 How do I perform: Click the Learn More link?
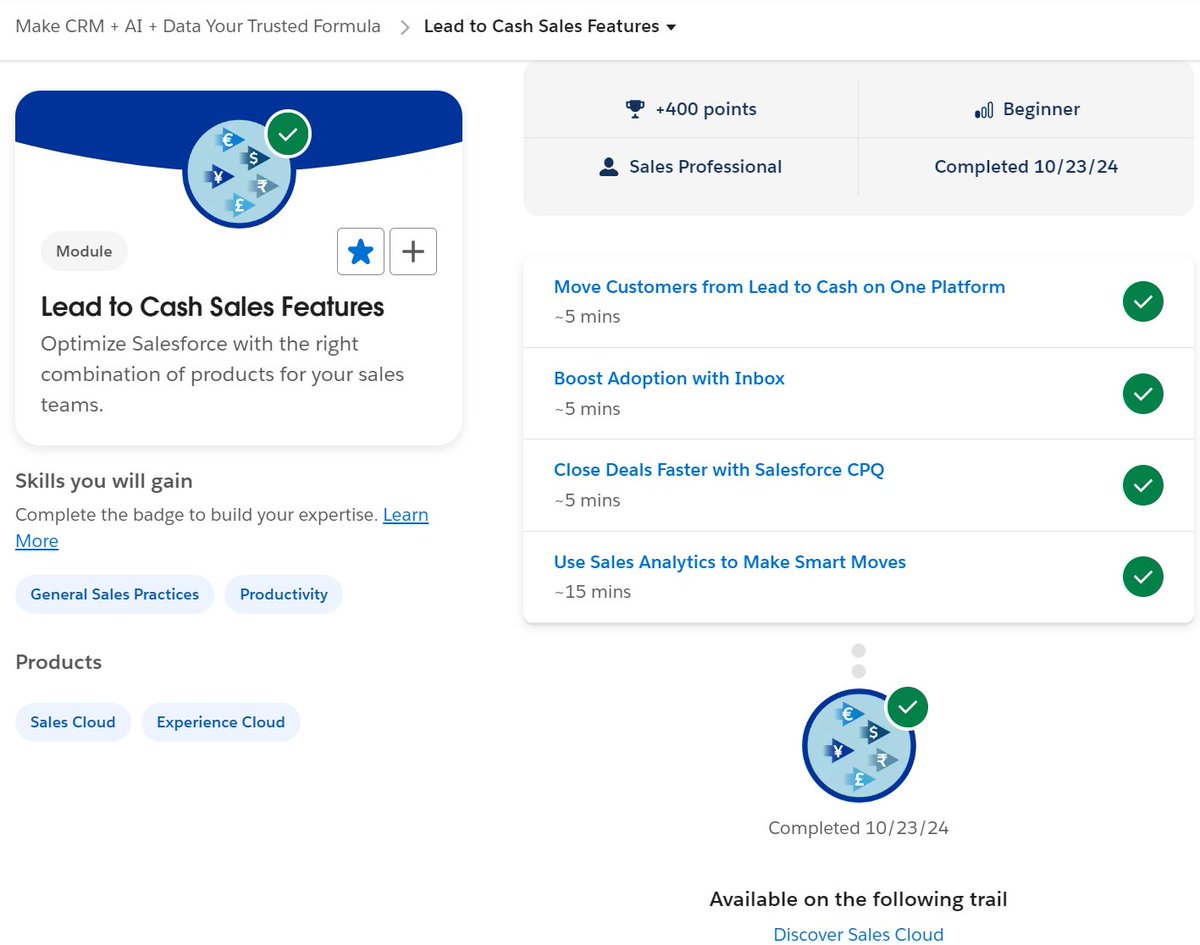point(406,515)
